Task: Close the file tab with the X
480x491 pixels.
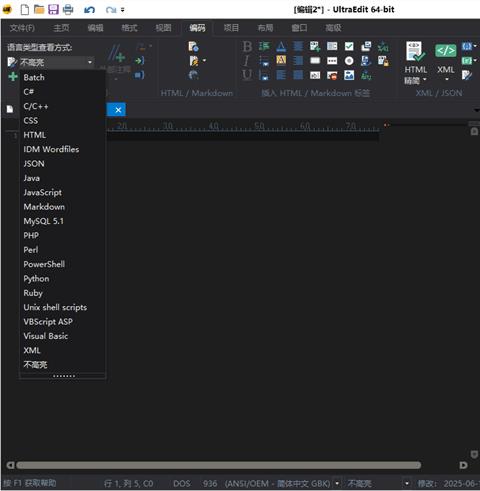Action: coord(118,110)
